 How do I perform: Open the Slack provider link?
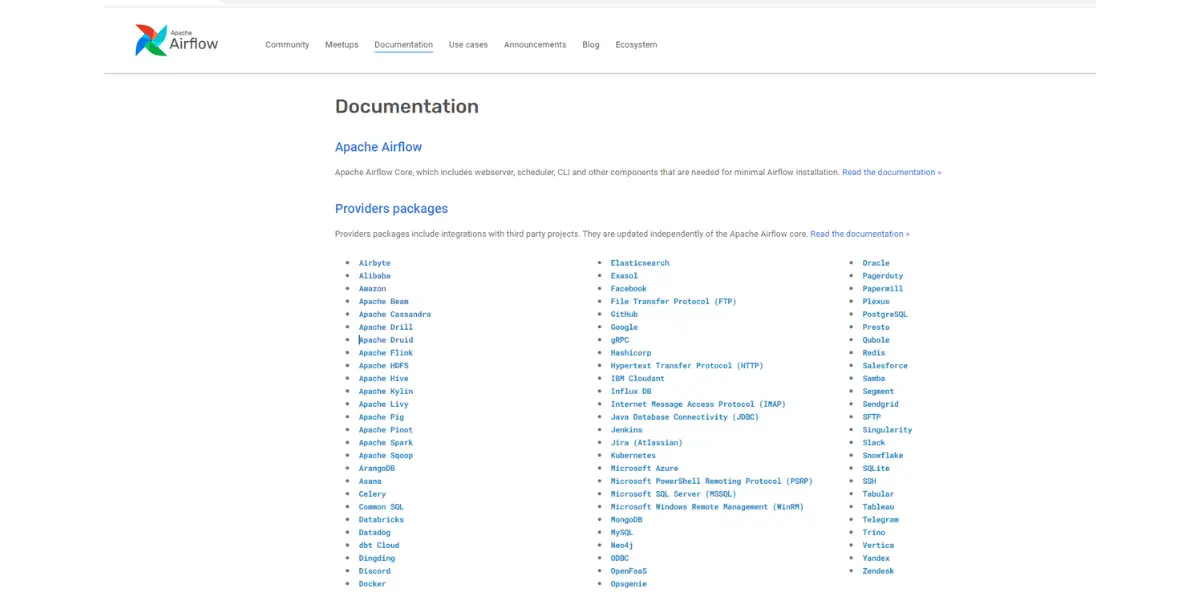(874, 443)
